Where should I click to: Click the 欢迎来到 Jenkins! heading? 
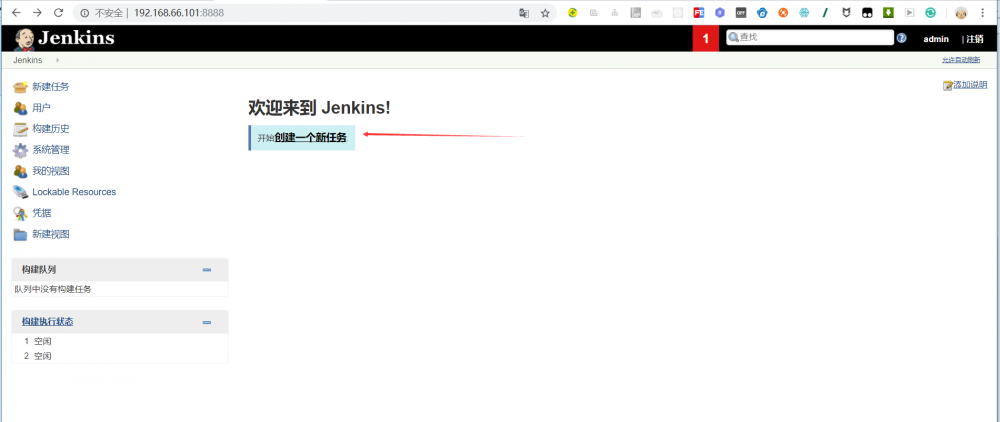(x=319, y=108)
